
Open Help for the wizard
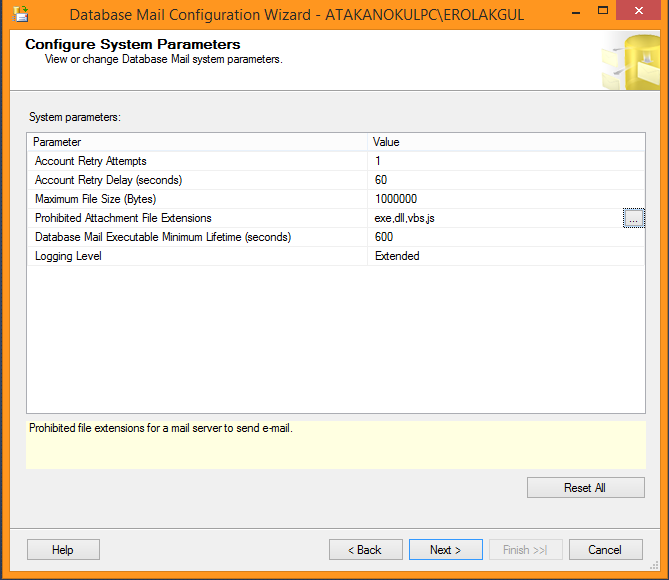tap(63, 549)
